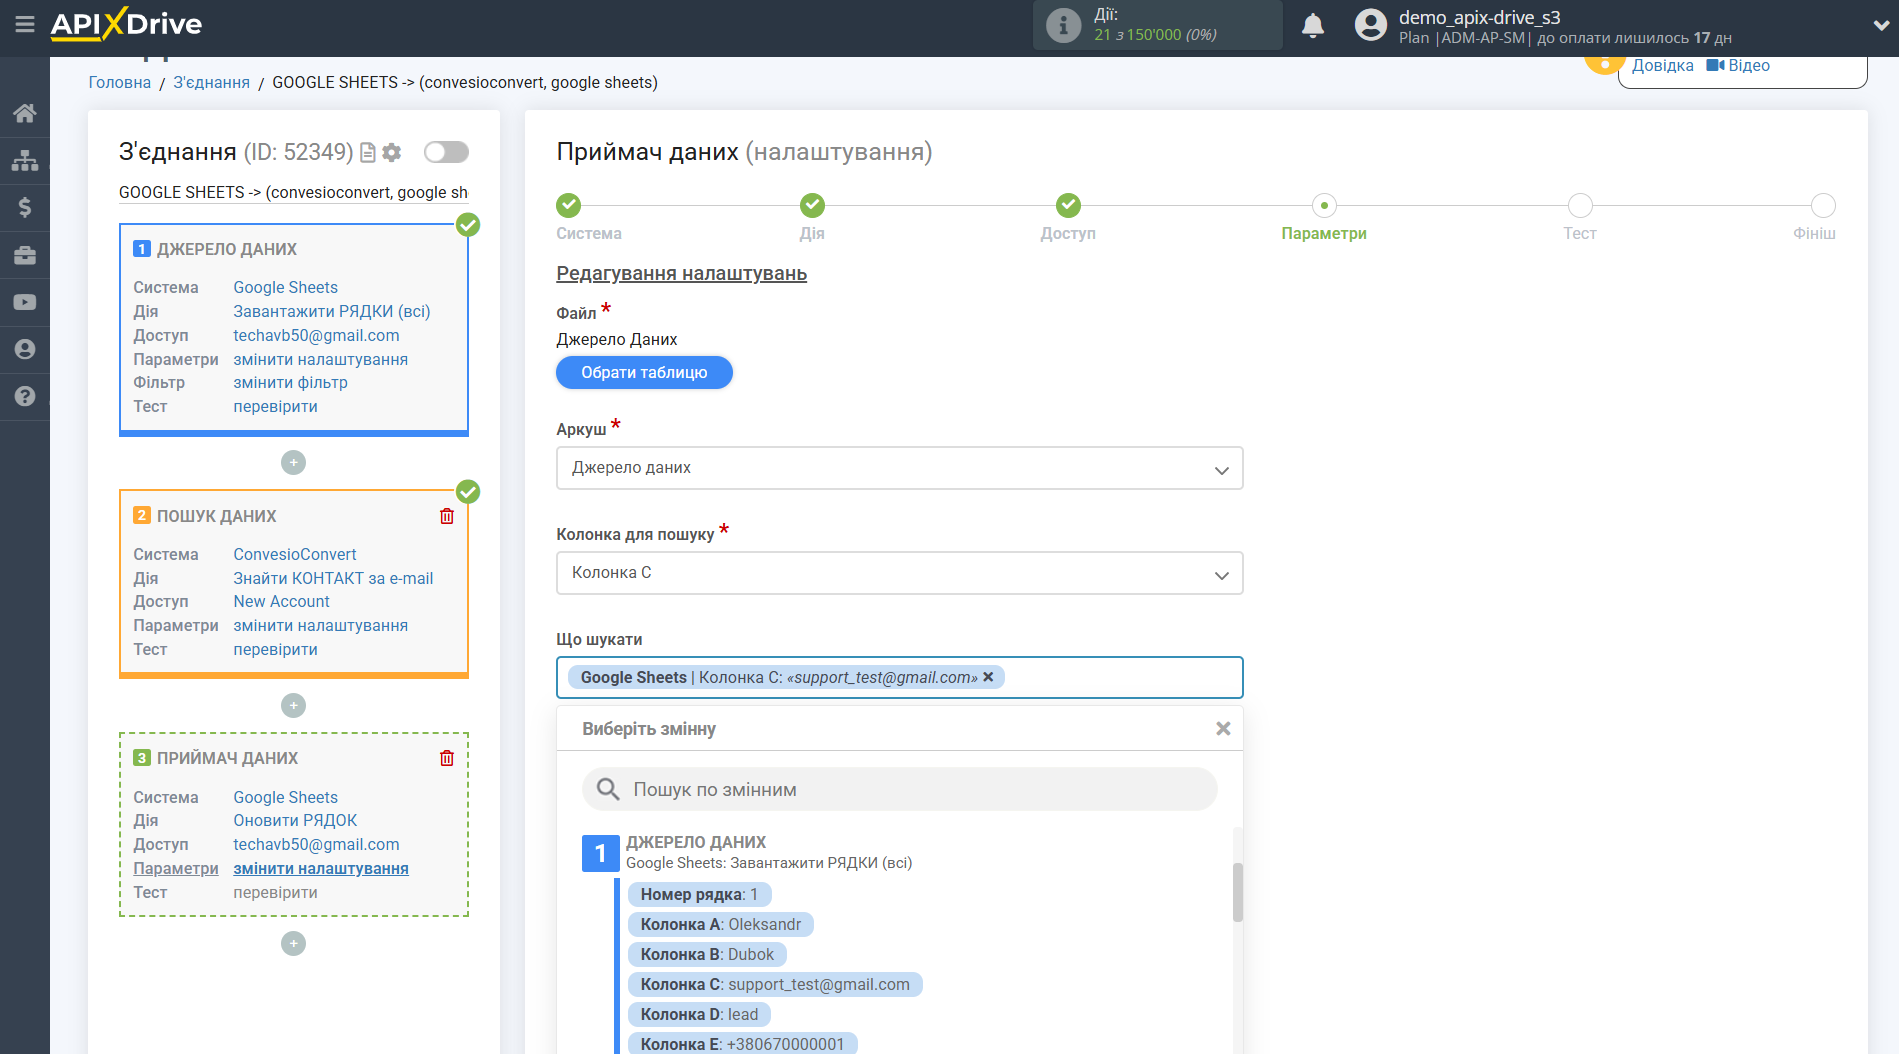Open connection settings gear icon

pos(392,152)
